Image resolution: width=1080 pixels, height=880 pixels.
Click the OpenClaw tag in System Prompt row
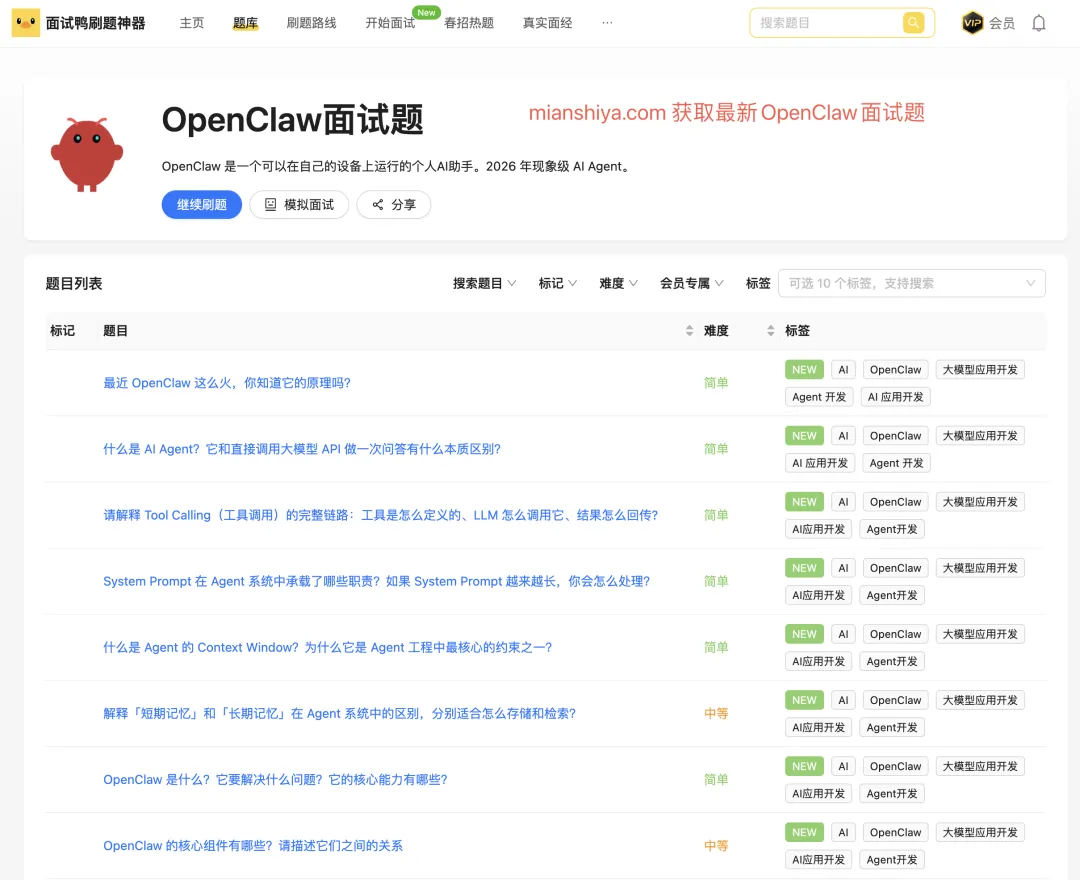[x=895, y=568]
